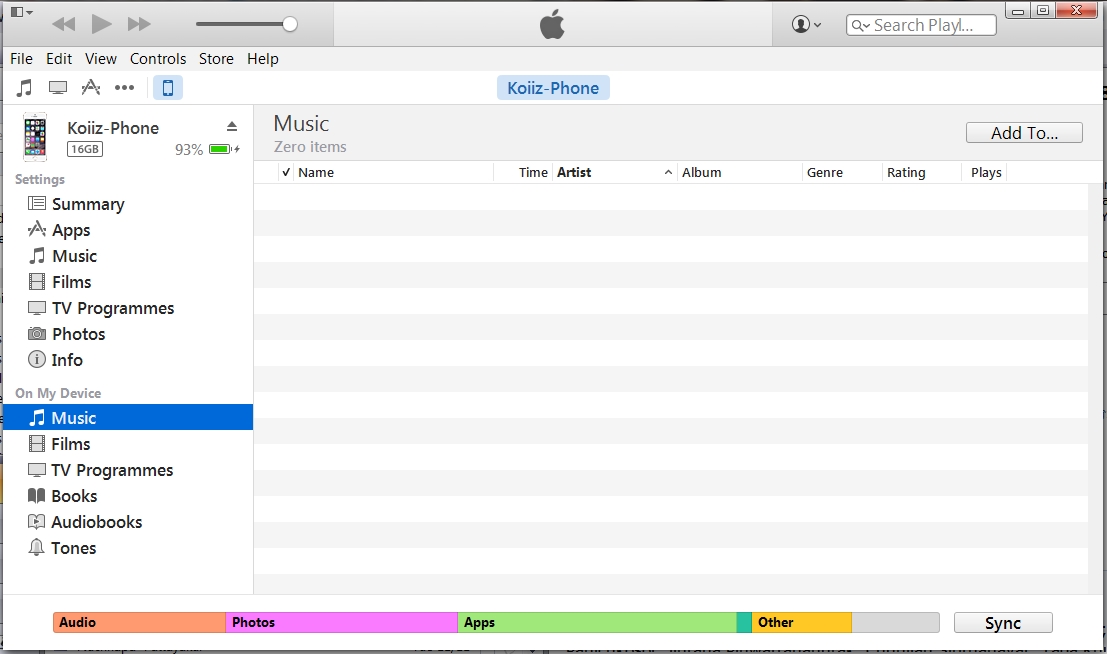Sort by Album column
The width and height of the screenshot is (1107, 654).
tap(702, 172)
